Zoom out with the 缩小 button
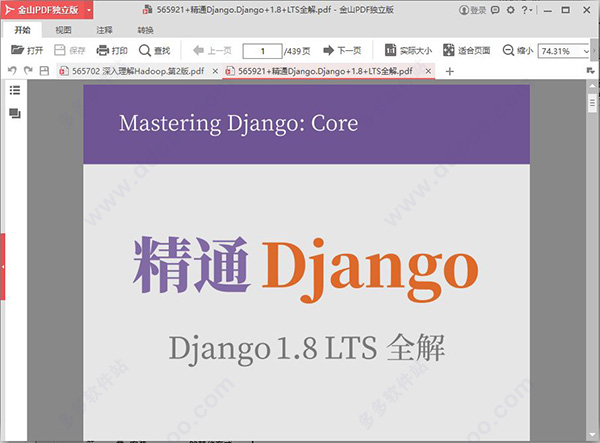 click(x=518, y=50)
